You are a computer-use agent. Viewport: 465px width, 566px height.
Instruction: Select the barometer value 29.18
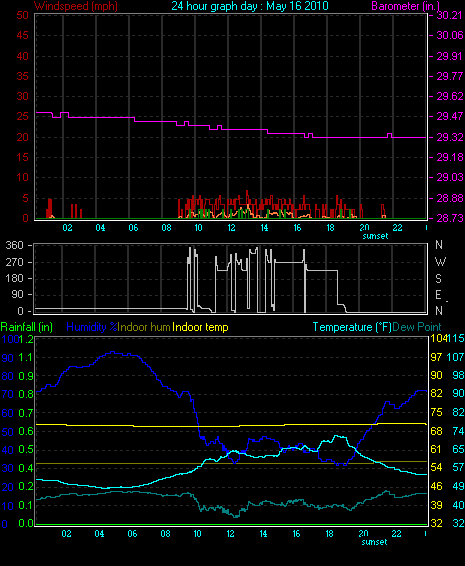[x=449, y=157]
